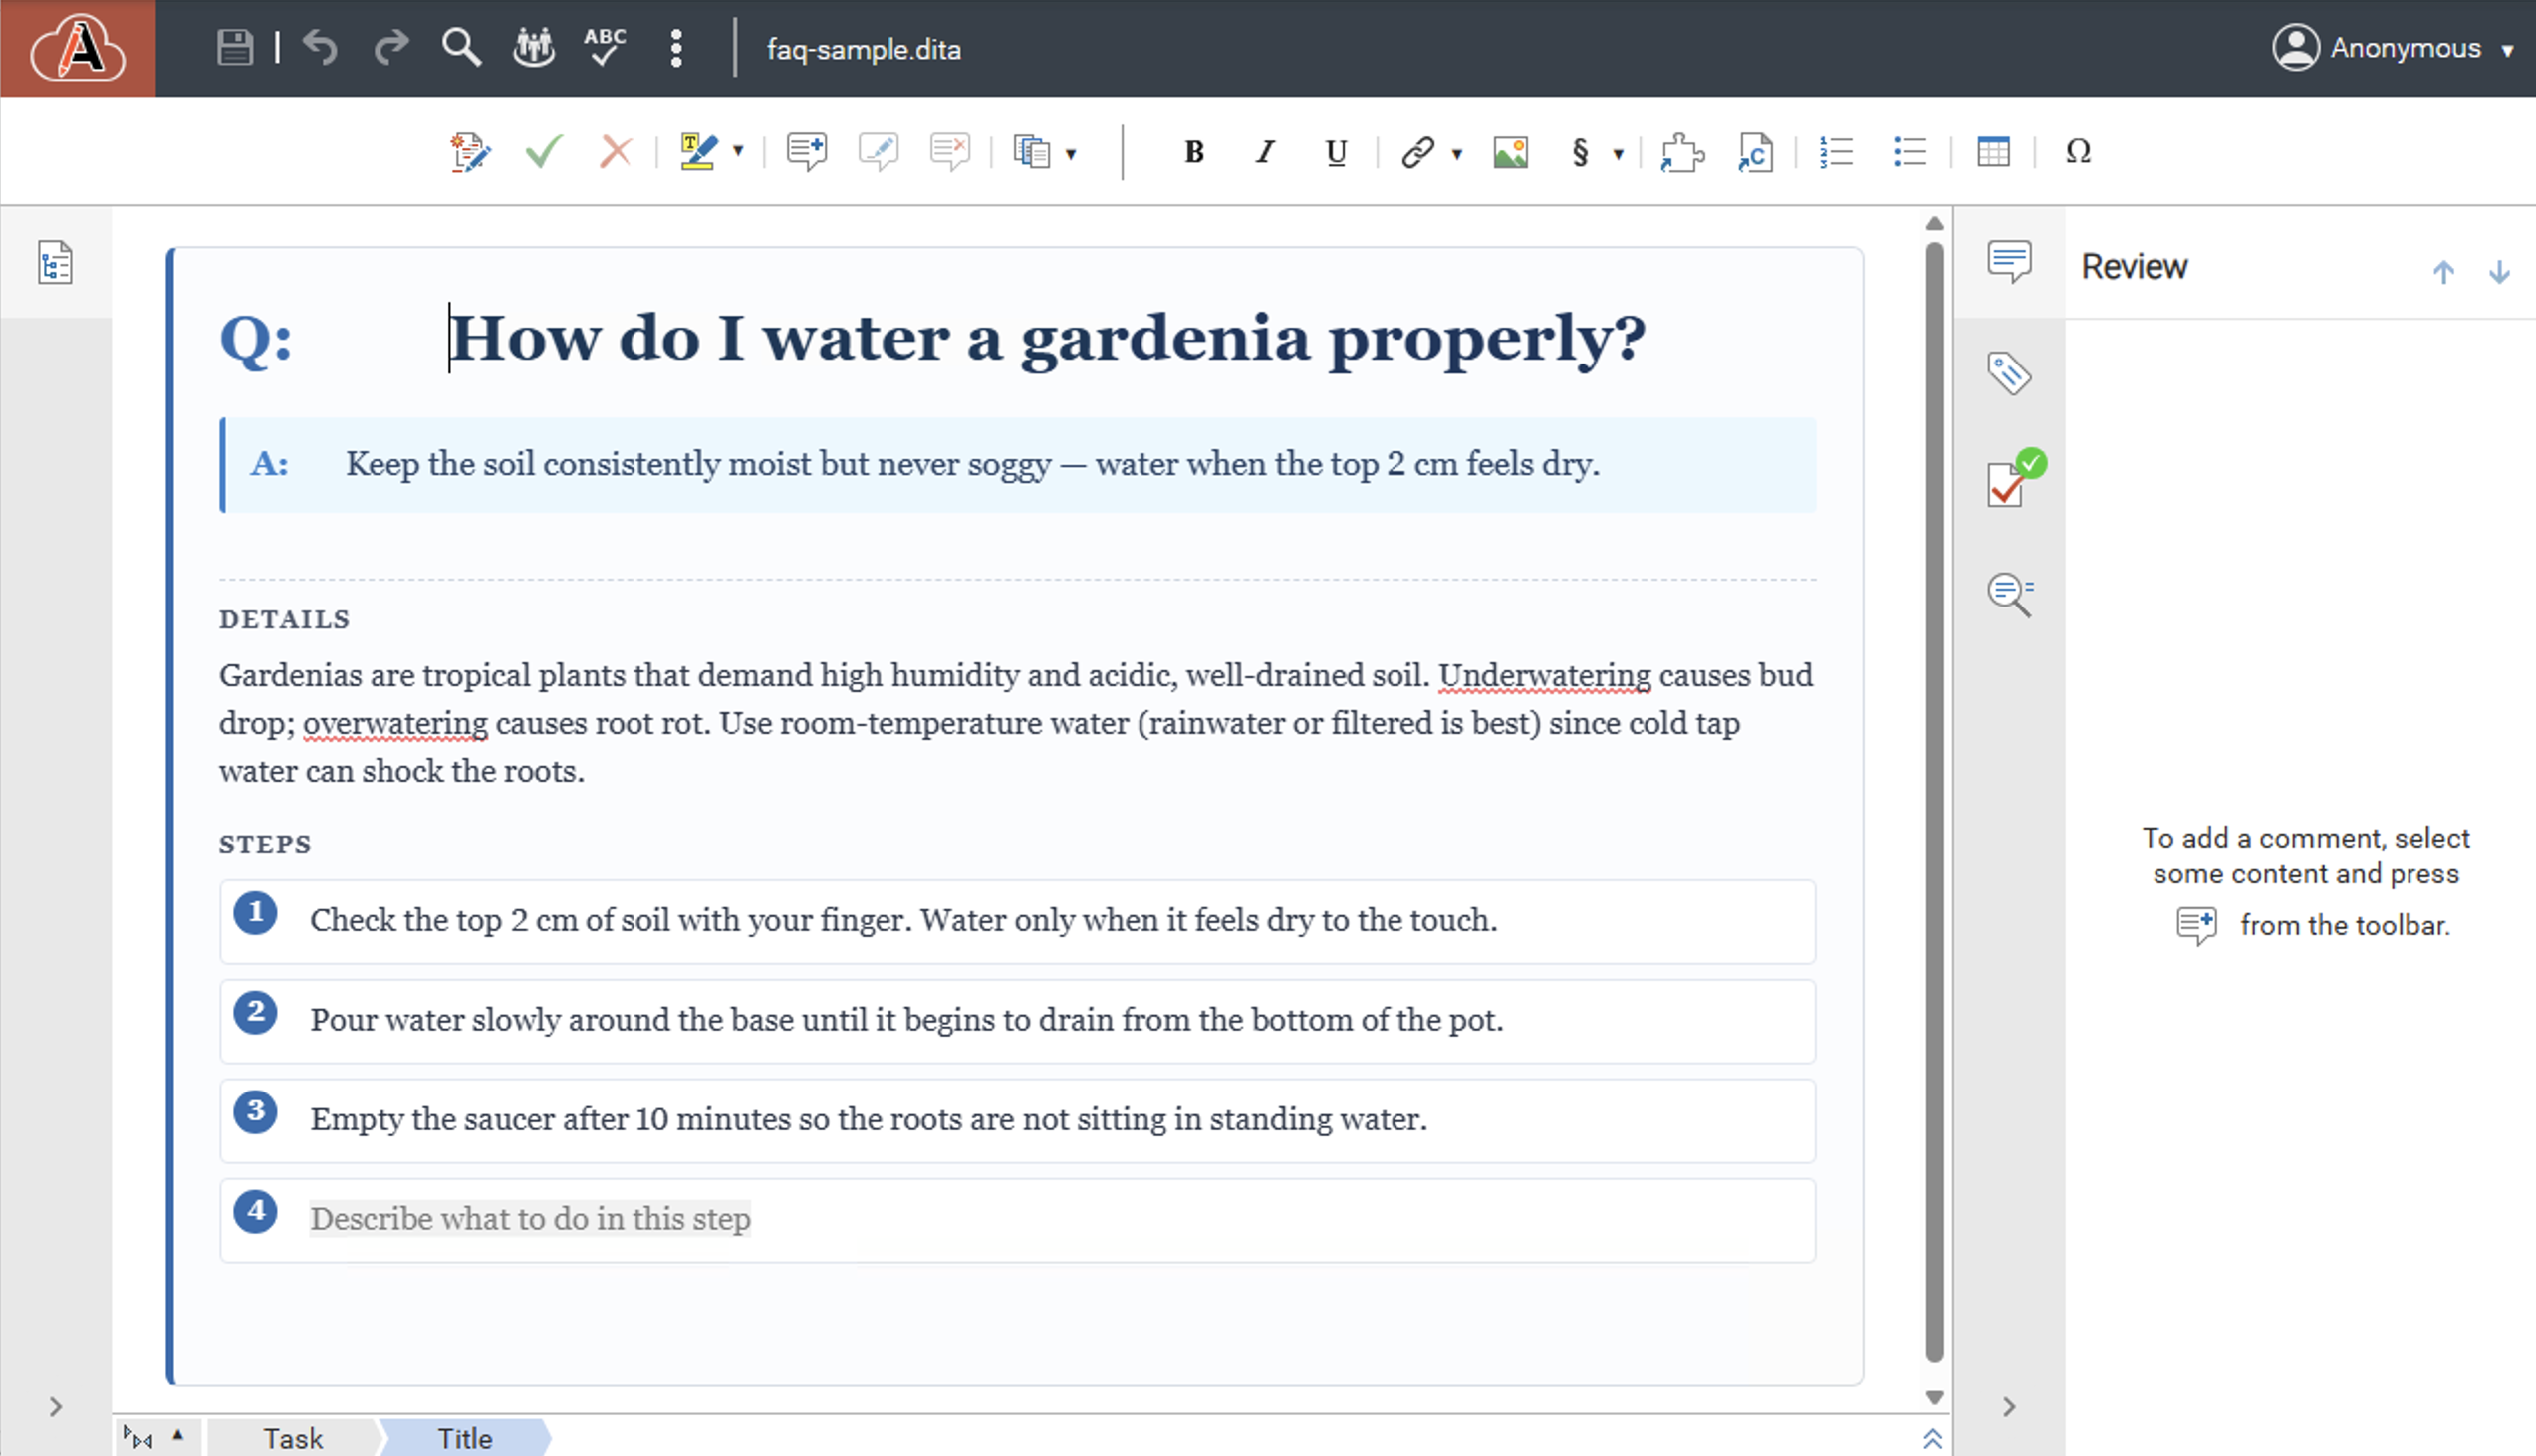Insert a bulleted list
The height and width of the screenshot is (1456, 2536).
[x=1909, y=153]
